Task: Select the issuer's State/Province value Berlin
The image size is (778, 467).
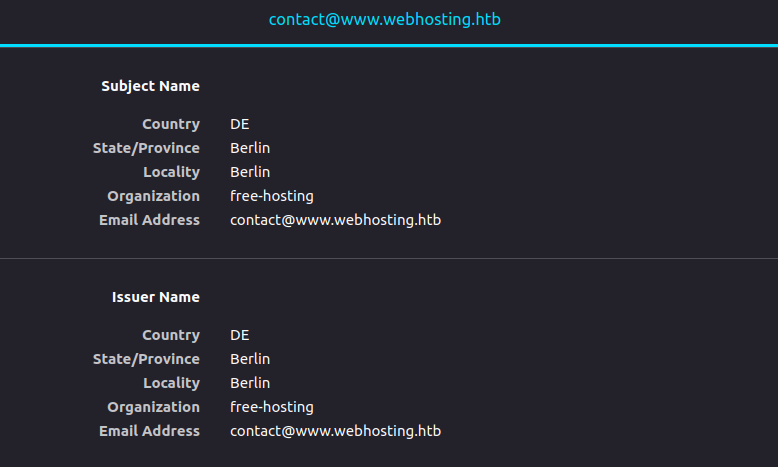Action: [250, 359]
